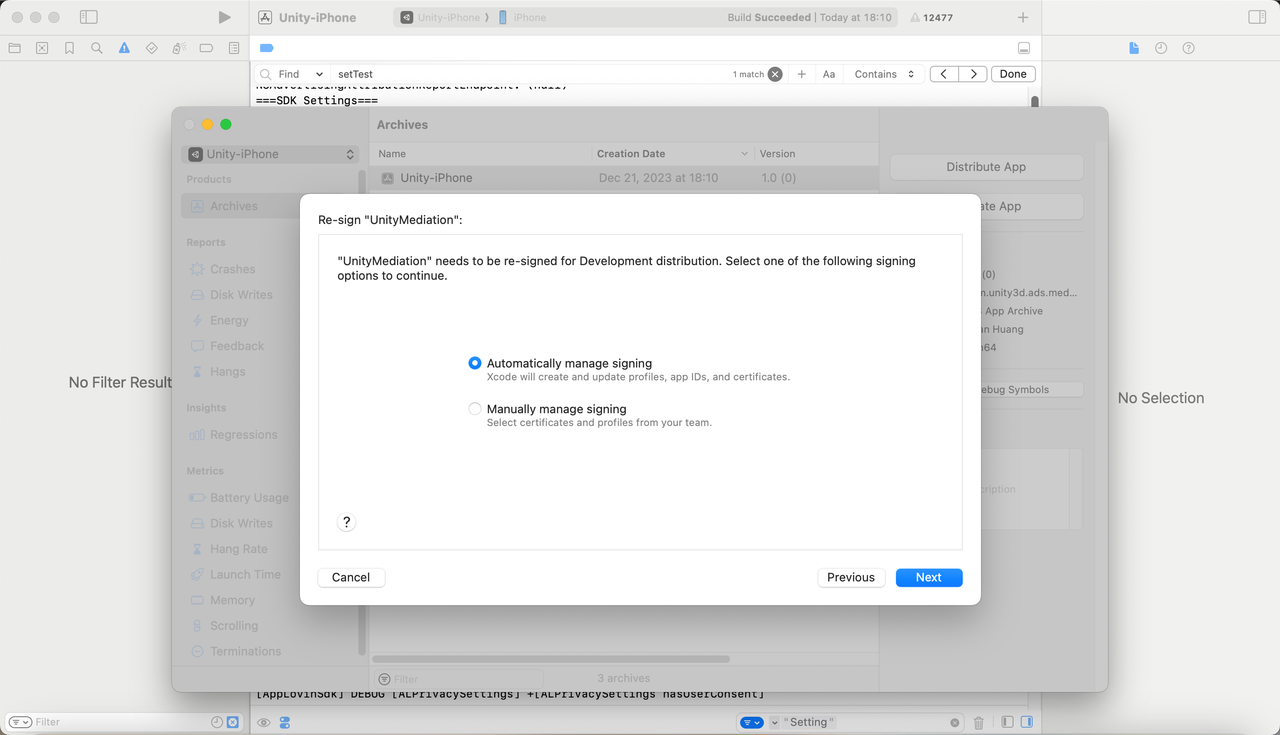
Task: Open the find navigator magnifier icon
Action: [x=97, y=48]
